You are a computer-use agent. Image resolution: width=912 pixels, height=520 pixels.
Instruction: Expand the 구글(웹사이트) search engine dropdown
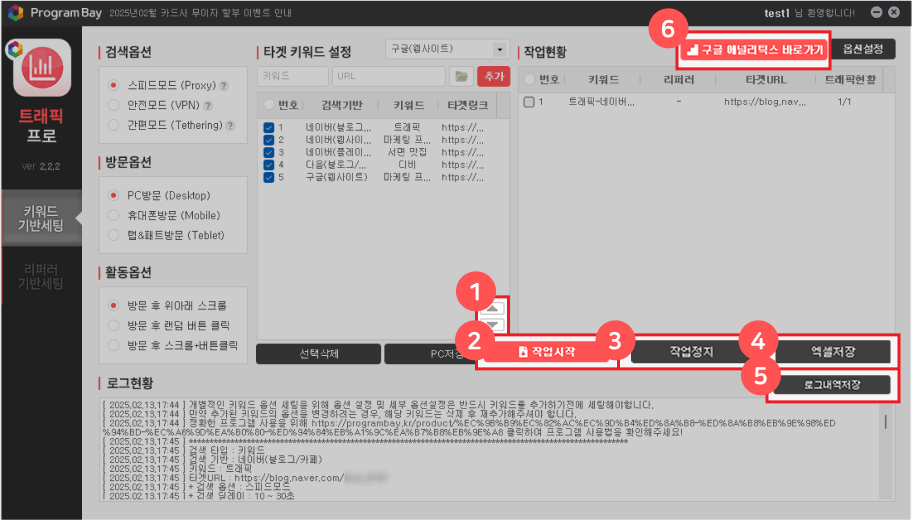446,49
